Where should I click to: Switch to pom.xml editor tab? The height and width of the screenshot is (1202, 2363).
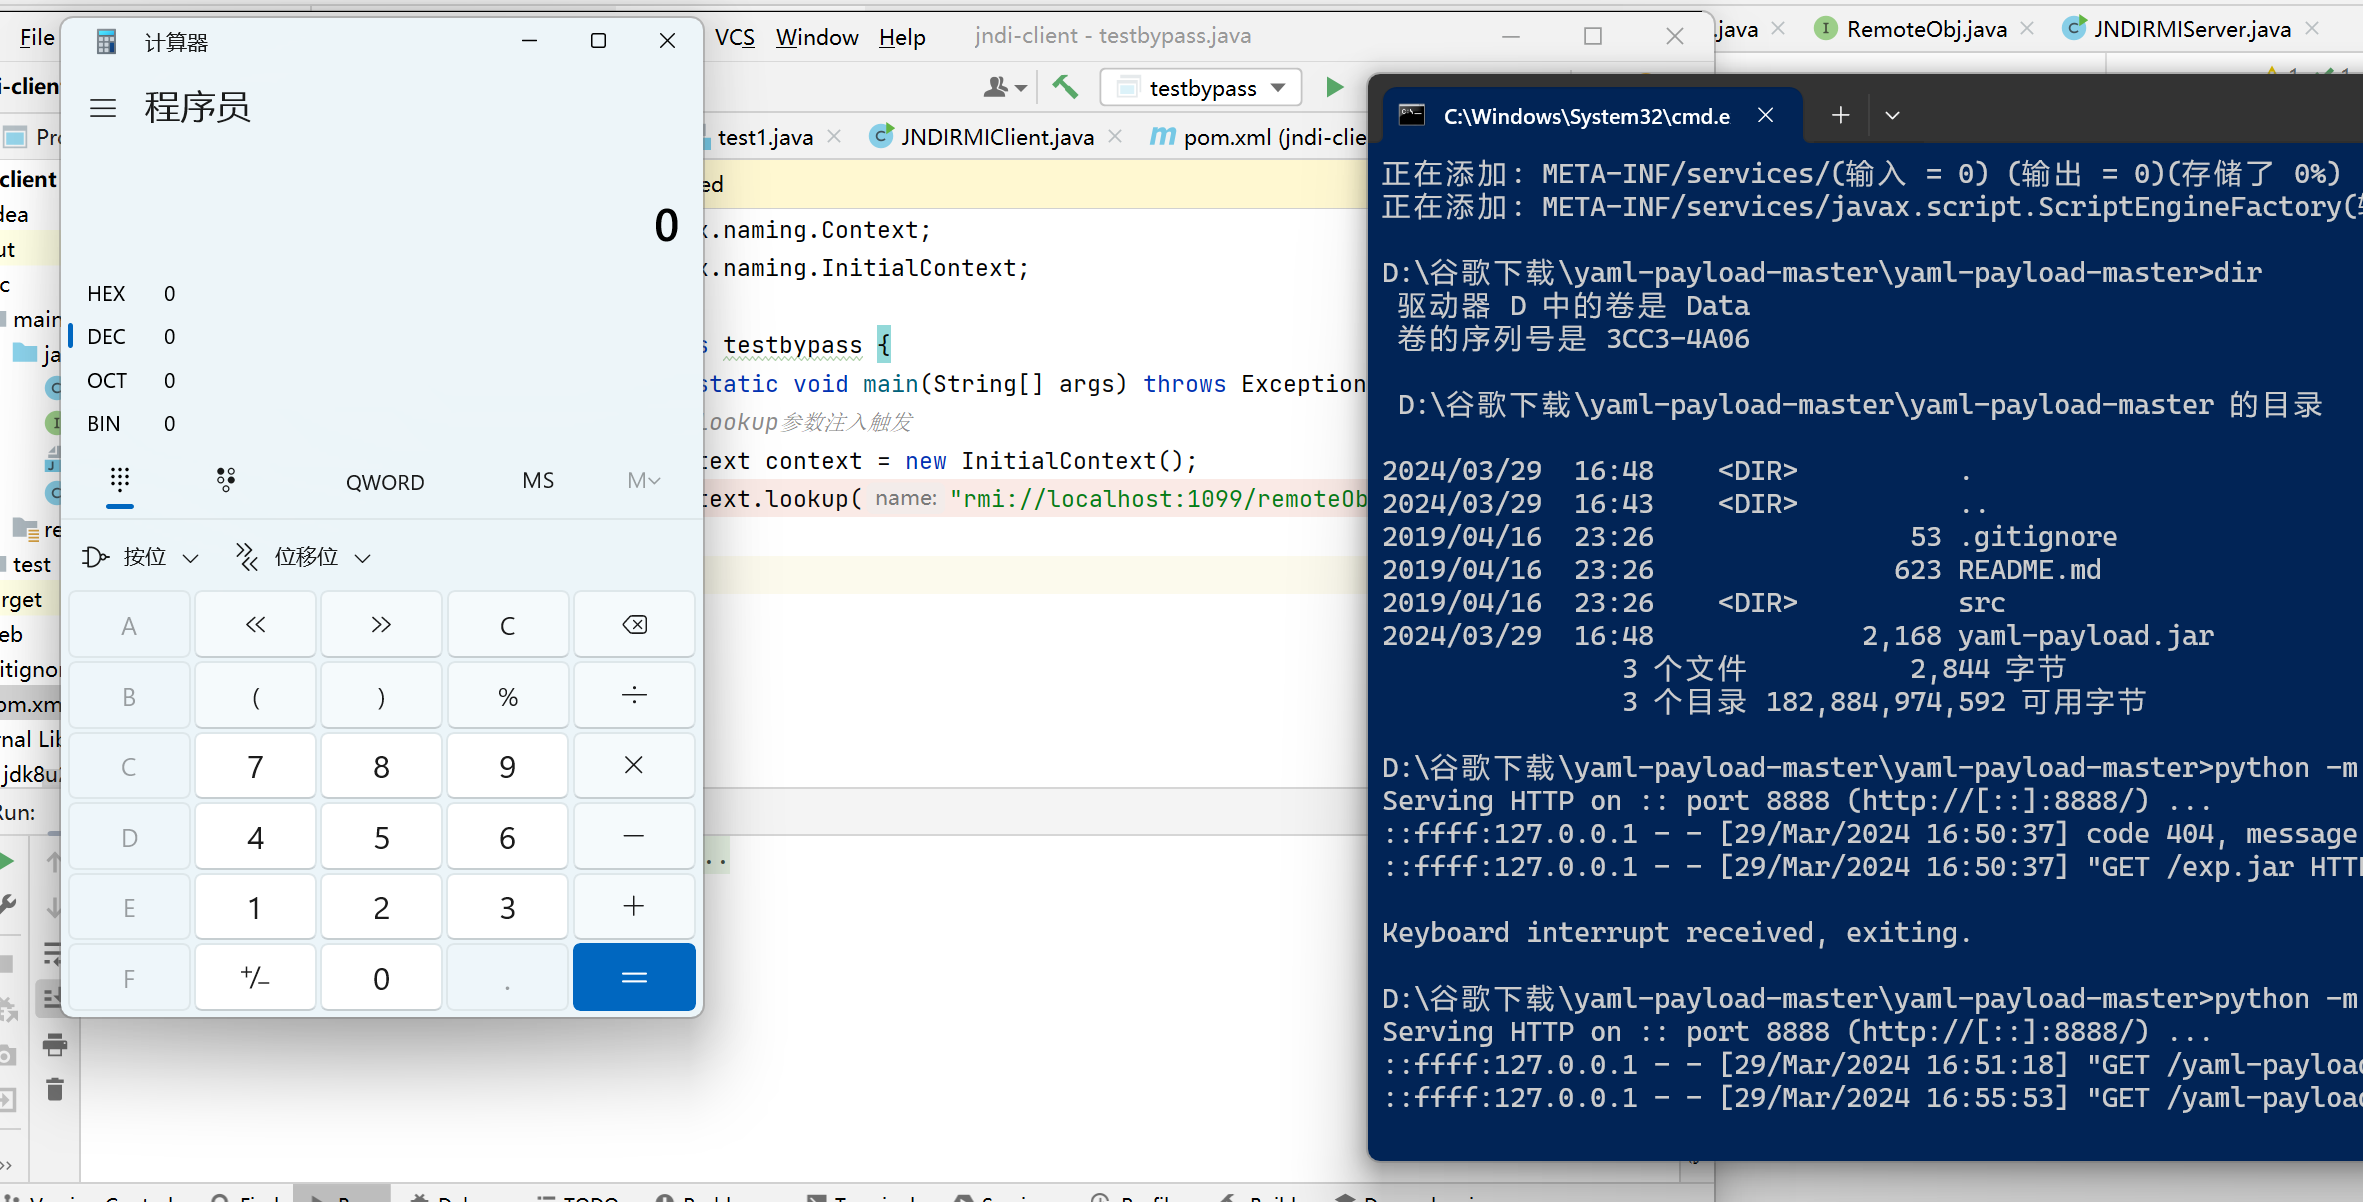click(1260, 137)
